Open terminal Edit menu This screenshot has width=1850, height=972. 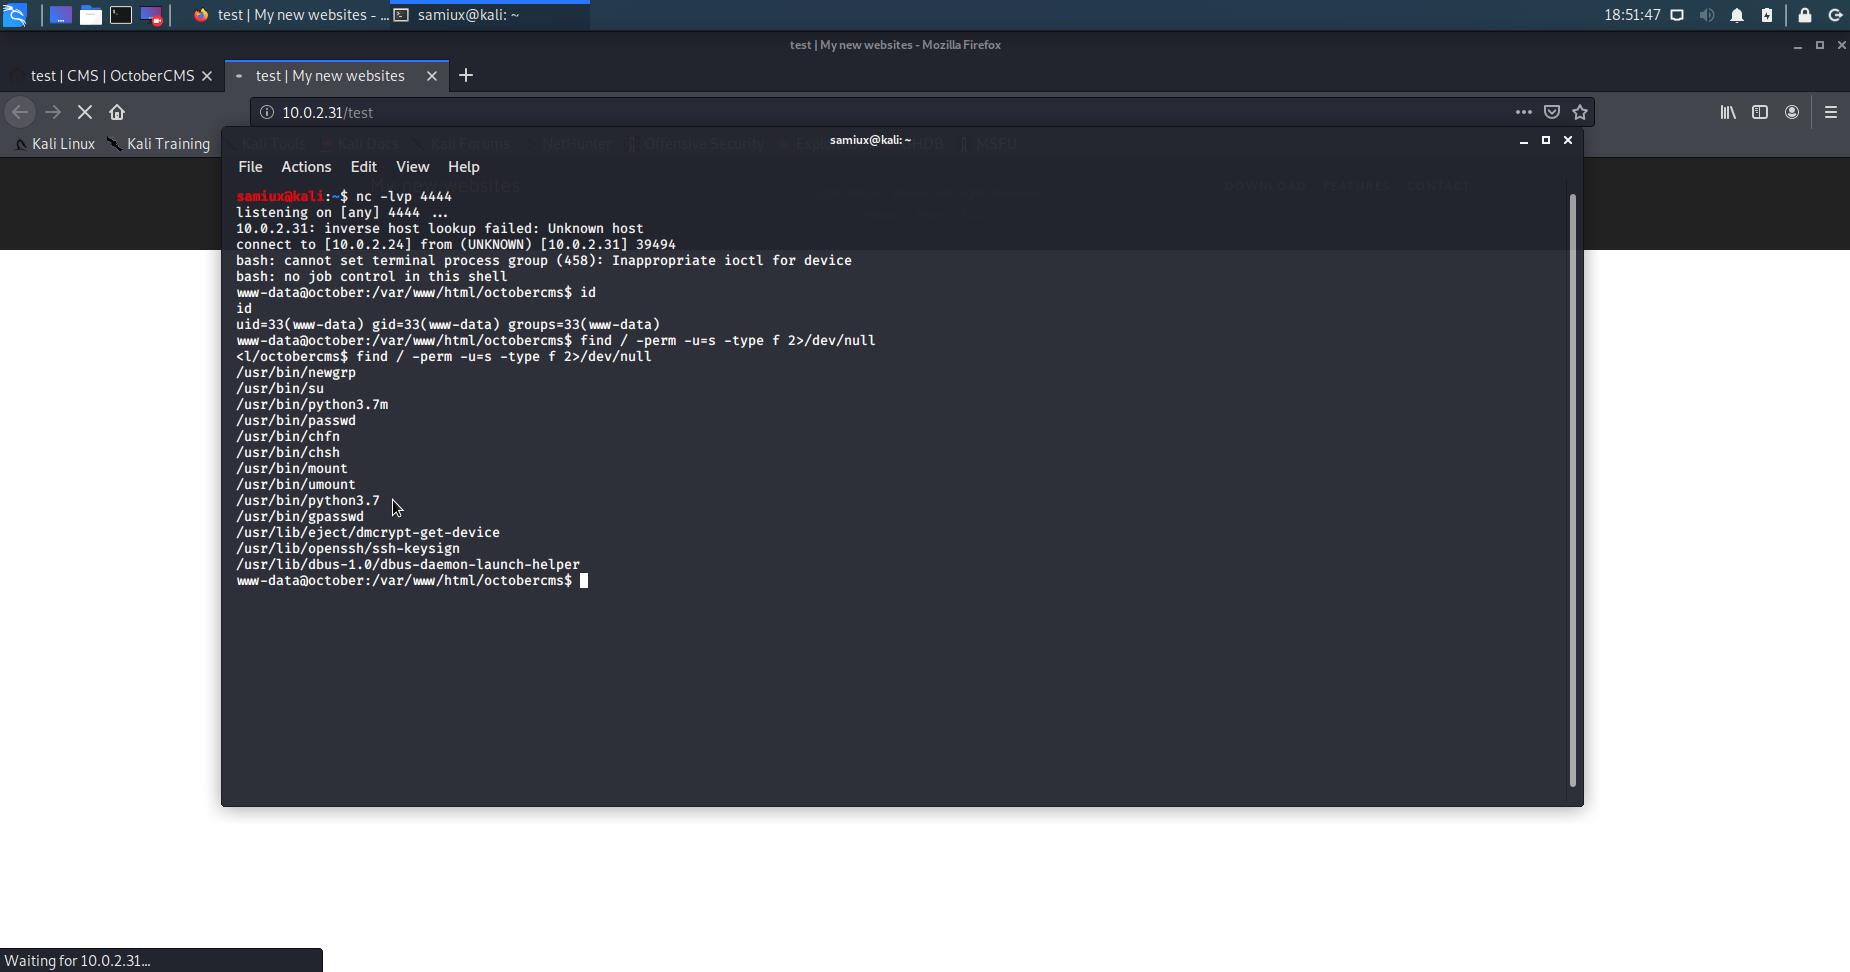coord(363,167)
